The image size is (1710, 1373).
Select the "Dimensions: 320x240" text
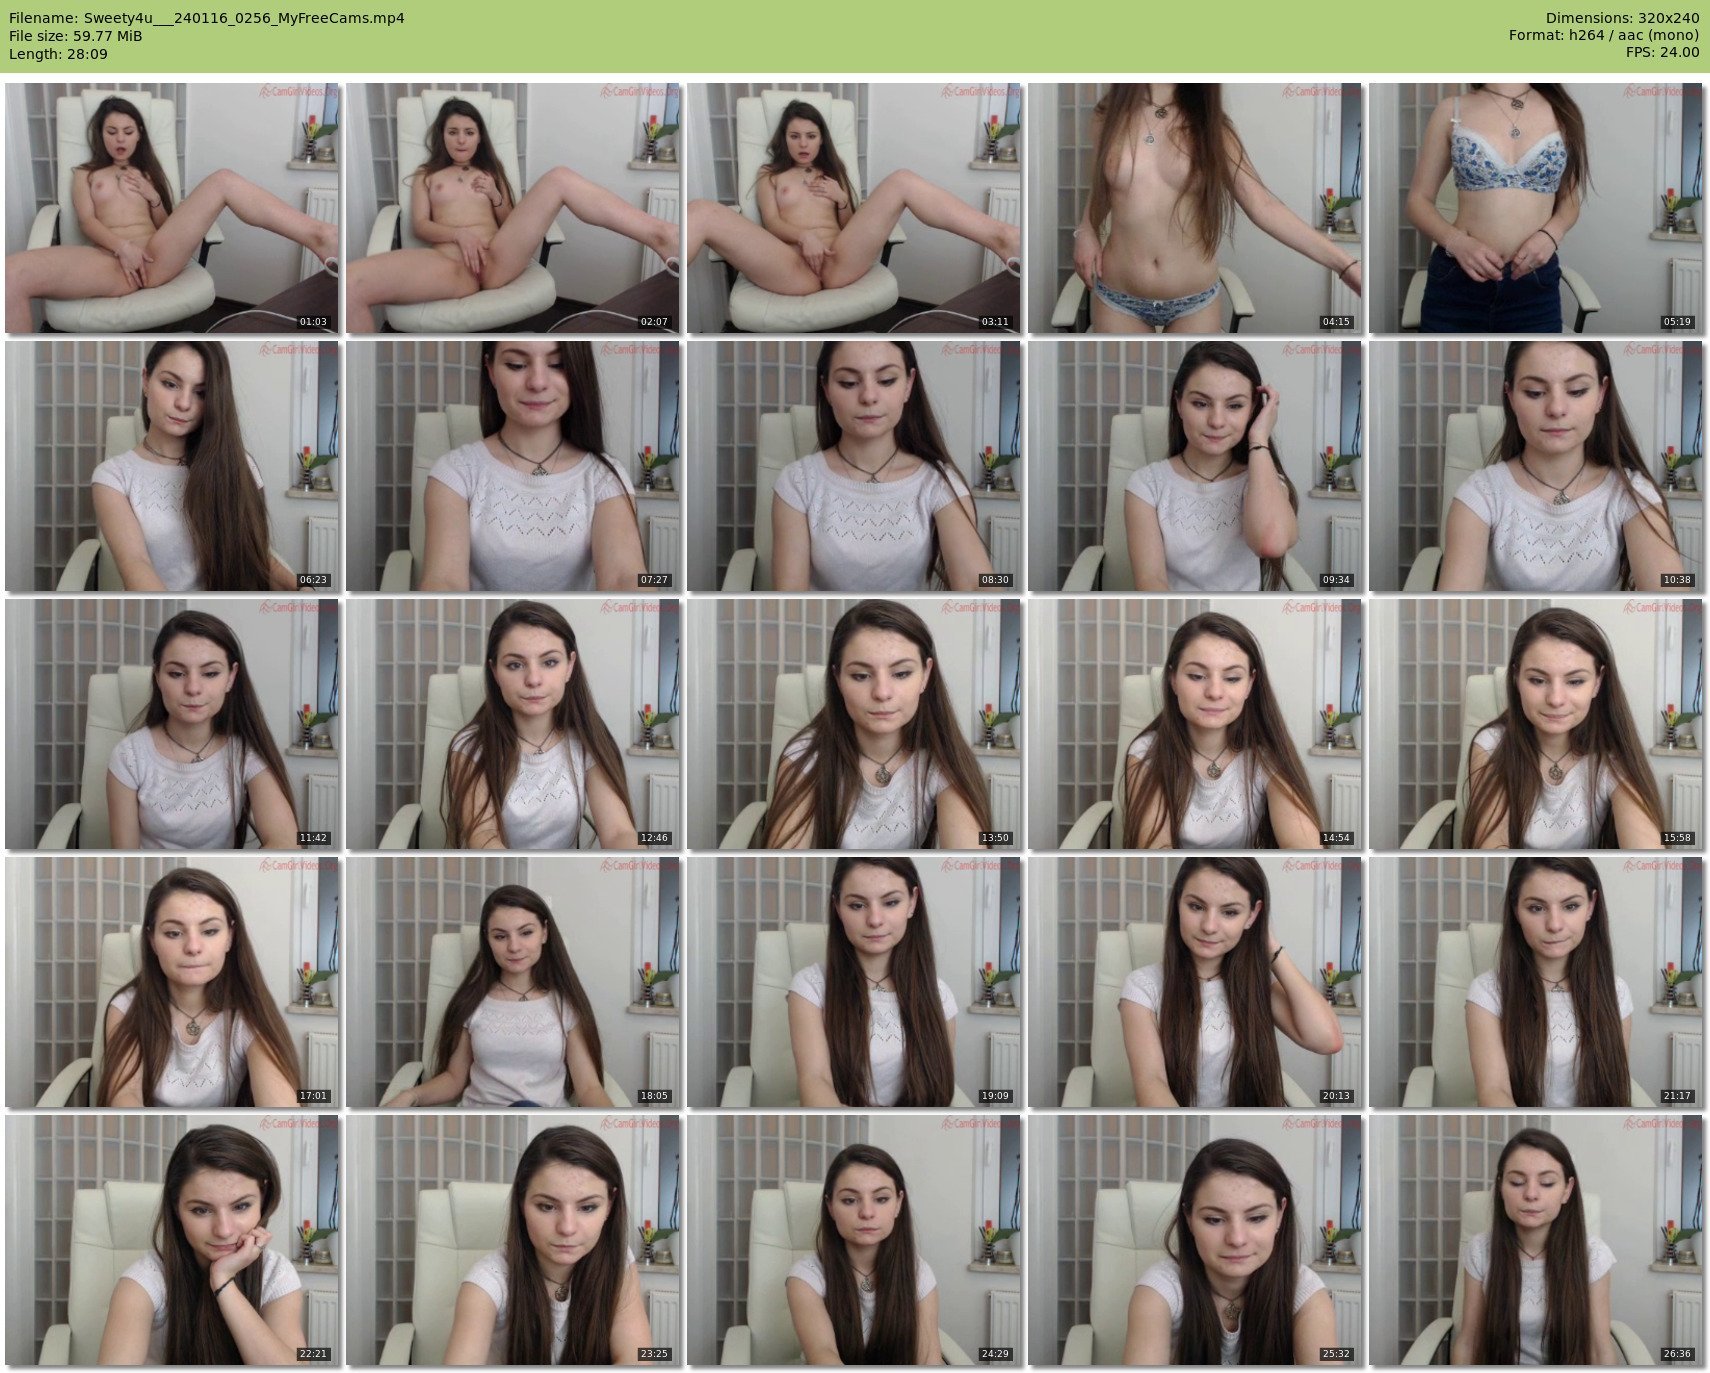1622,18
